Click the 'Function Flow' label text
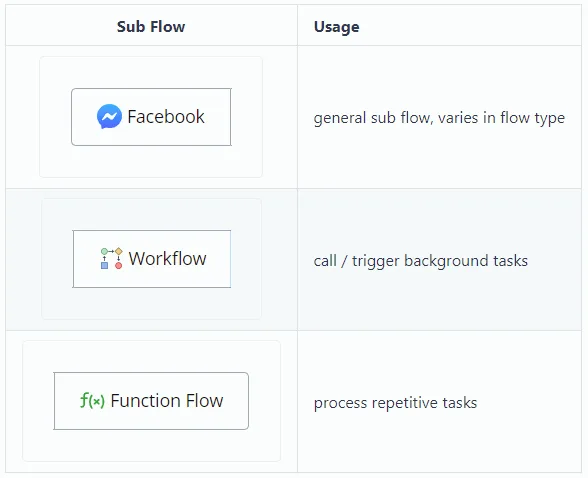588x478 pixels. click(167, 400)
